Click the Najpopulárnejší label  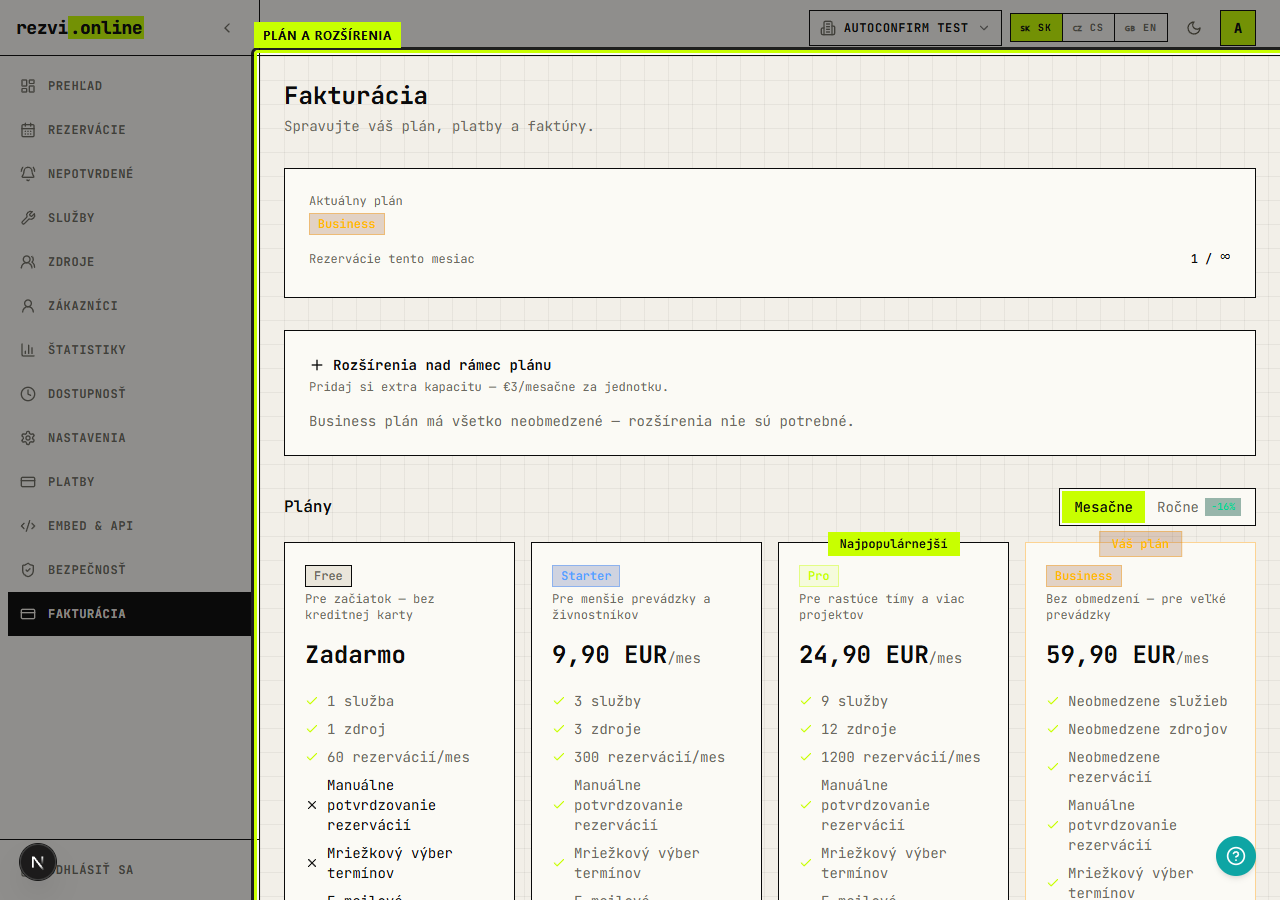[894, 544]
